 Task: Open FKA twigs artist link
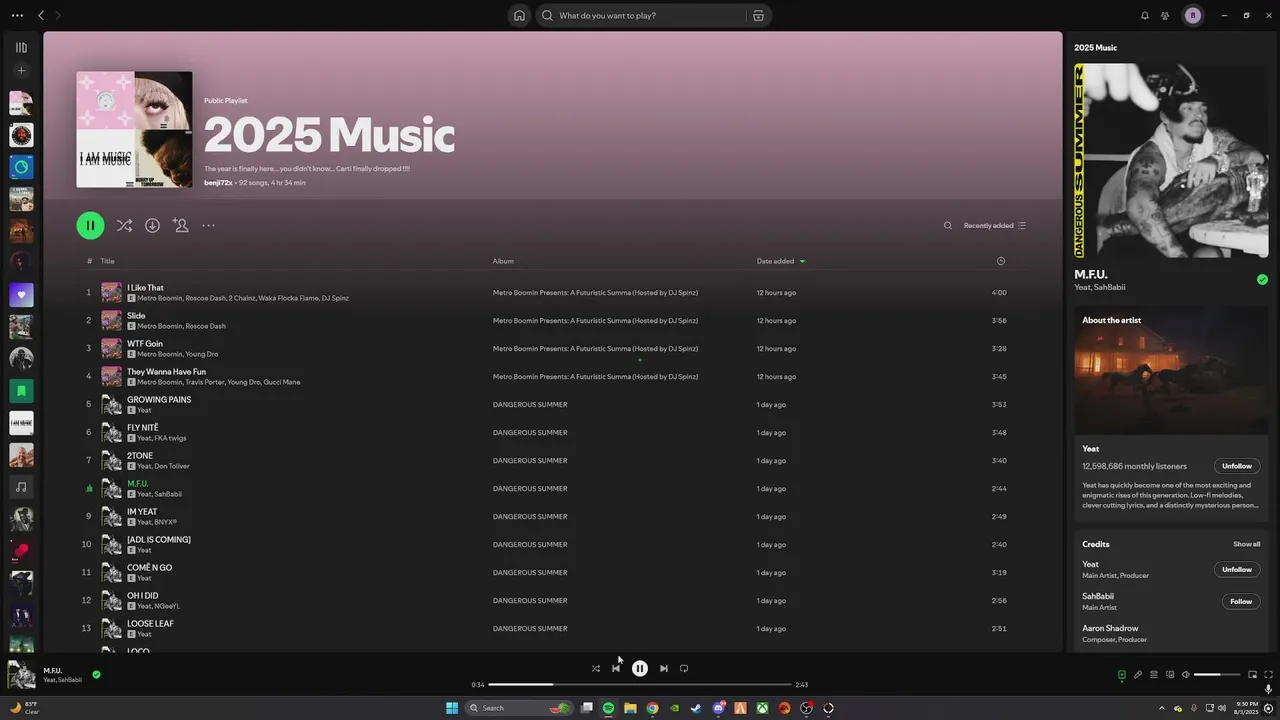click(170, 438)
